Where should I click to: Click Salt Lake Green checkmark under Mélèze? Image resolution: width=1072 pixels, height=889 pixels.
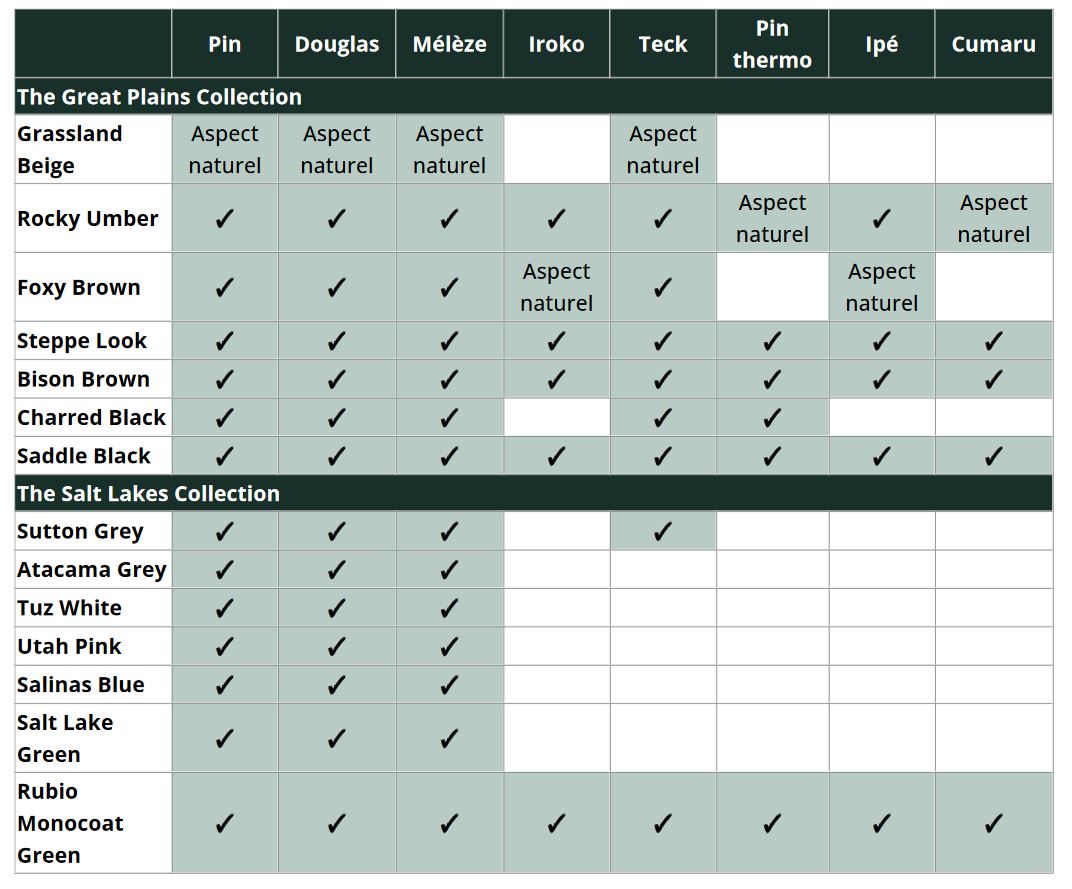point(449,739)
